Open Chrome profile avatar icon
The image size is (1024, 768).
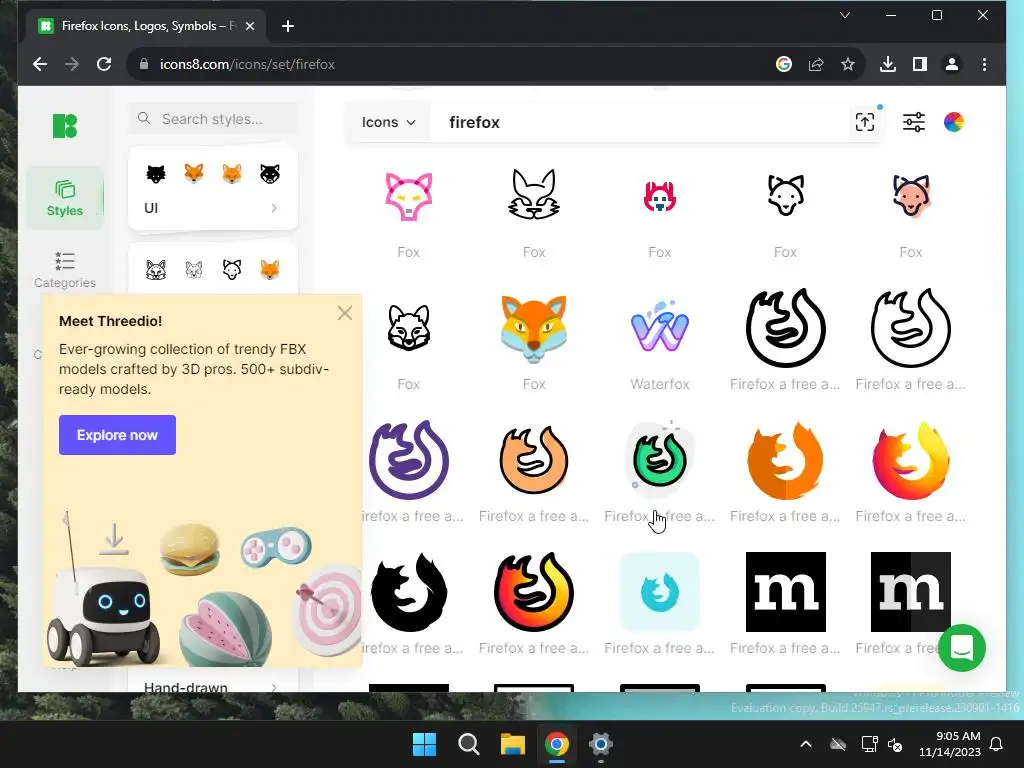pos(952,64)
